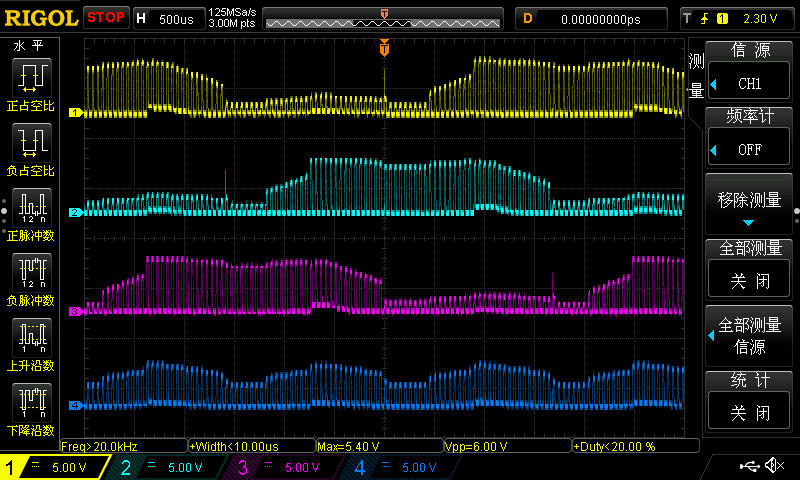
Task: Toggle all measurements (全部测量) 关闭 setting
Action: click(750, 280)
